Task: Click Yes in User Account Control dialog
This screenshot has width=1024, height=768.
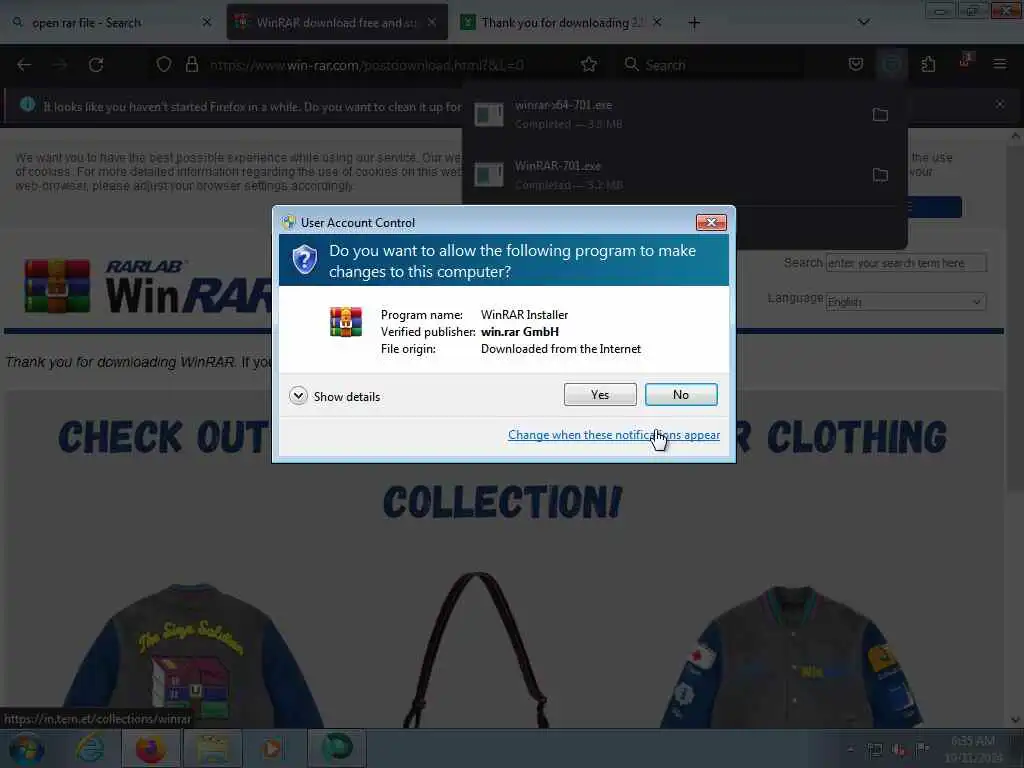Action: pyautogui.click(x=600, y=394)
